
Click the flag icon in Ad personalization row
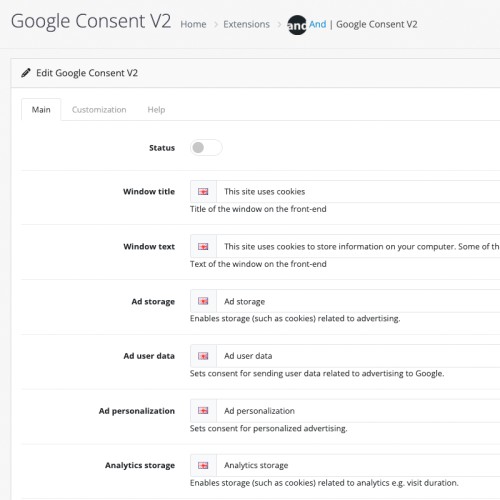[x=203, y=411]
